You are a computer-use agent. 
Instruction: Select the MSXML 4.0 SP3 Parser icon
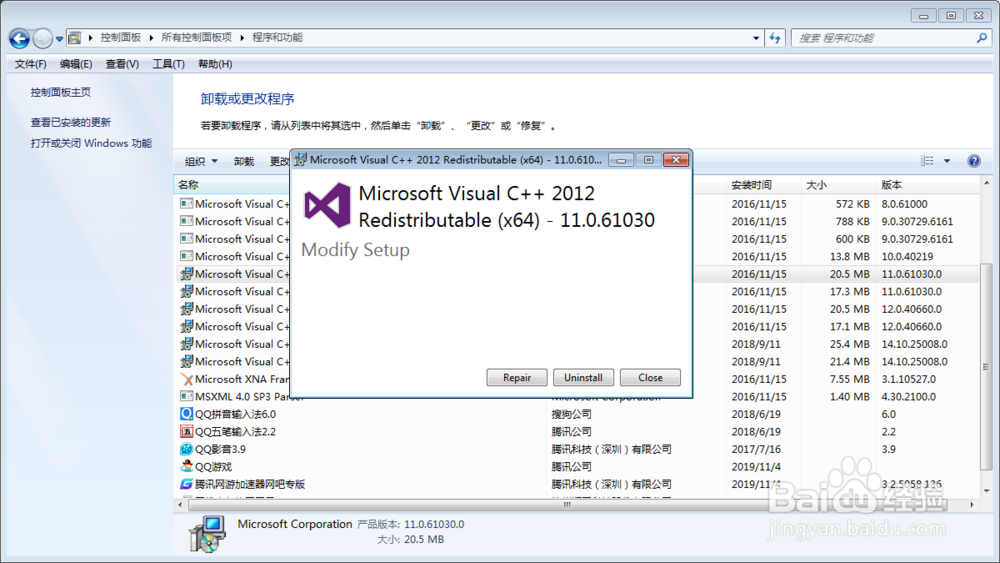pos(186,397)
